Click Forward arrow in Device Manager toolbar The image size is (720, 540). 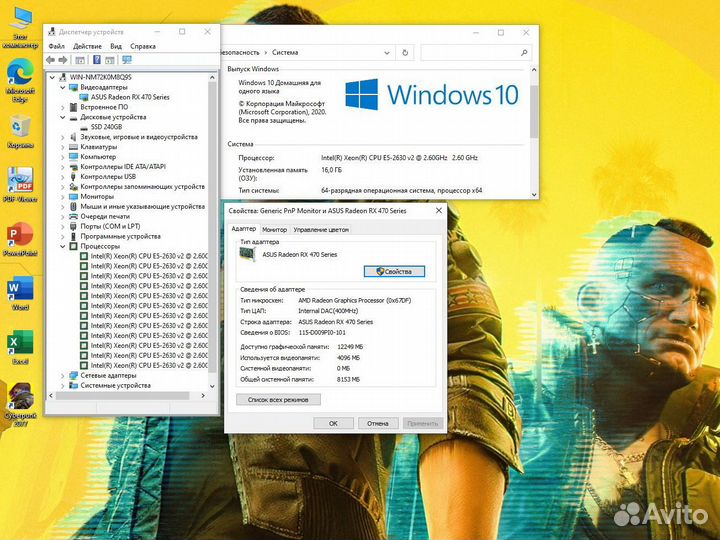[x=63, y=60]
